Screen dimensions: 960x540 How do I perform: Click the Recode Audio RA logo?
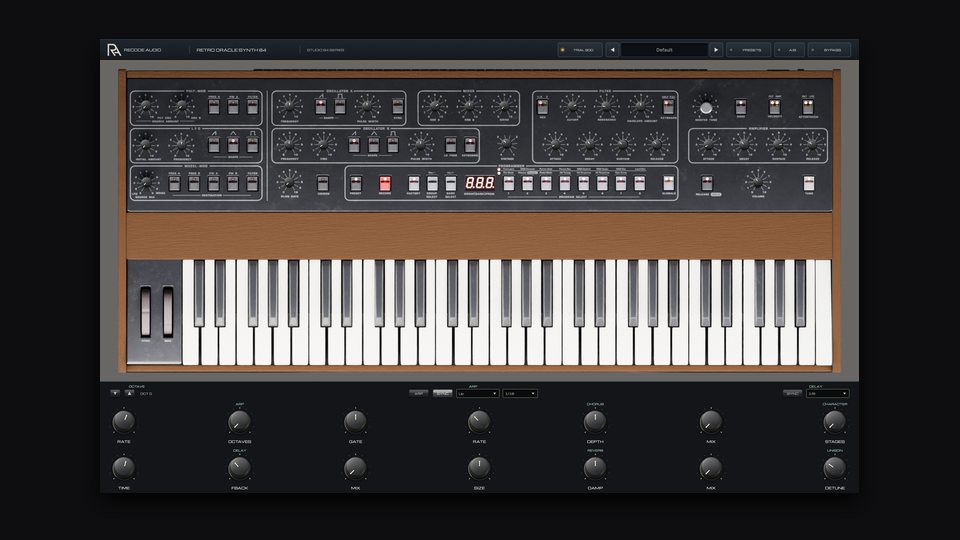point(114,50)
